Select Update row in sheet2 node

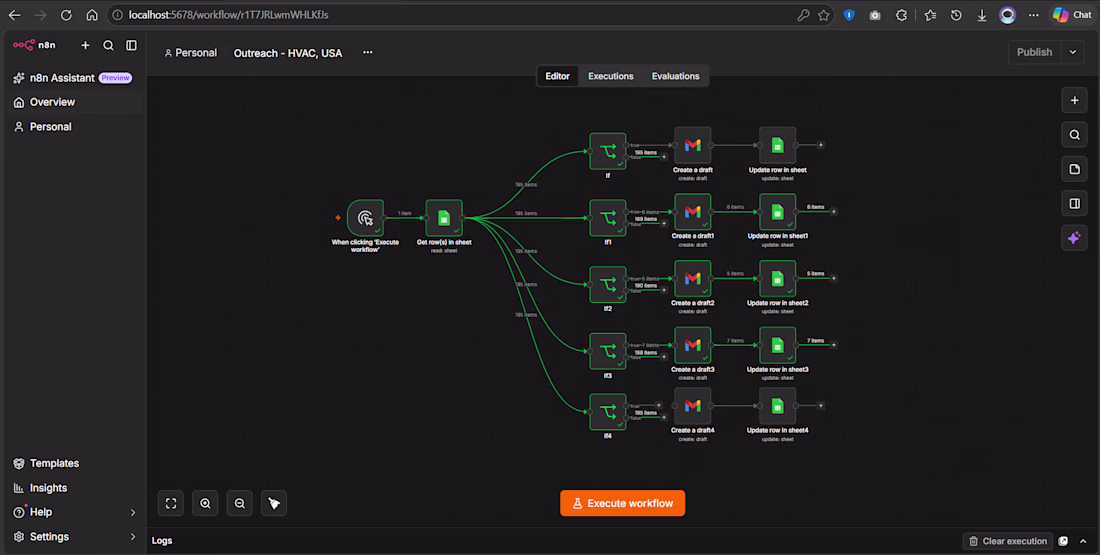(x=777, y=279)
